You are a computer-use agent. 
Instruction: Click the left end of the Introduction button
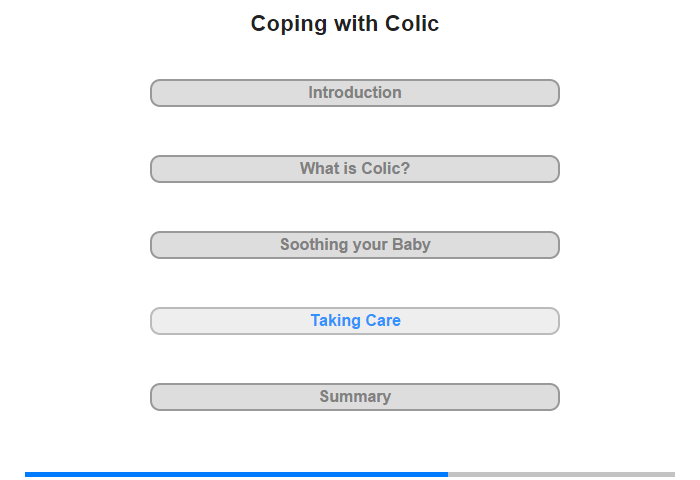(x=156, y=93)
